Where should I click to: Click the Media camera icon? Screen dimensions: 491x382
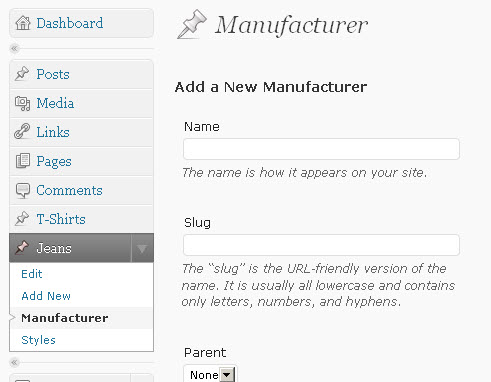22,103
